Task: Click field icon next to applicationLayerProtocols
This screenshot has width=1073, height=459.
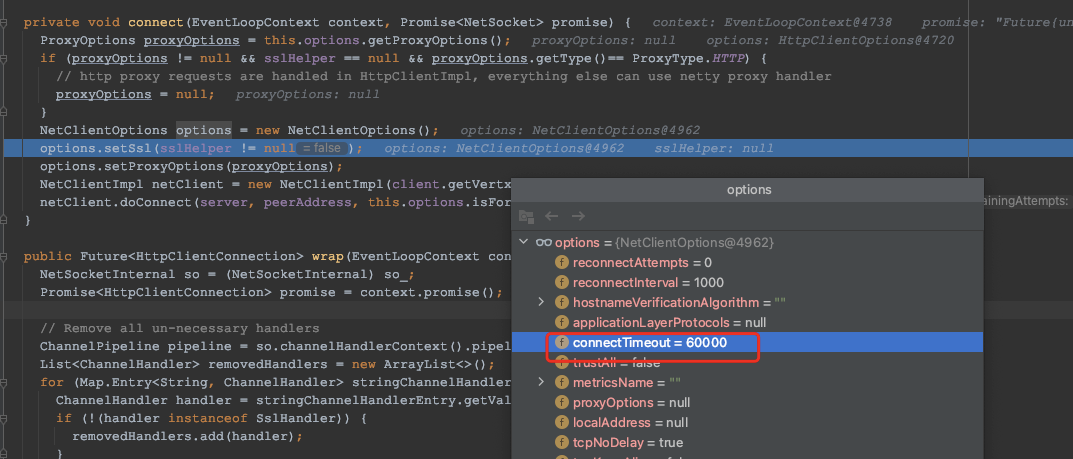Action: [x=562, y=322]
